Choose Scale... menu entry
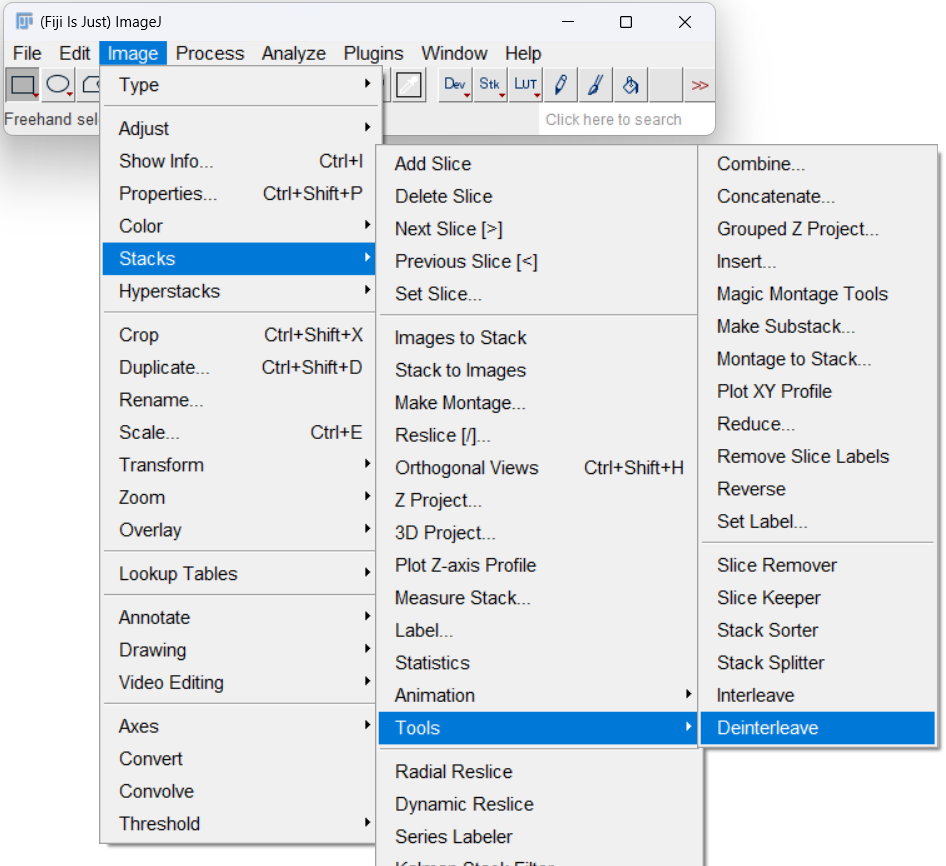 click(x=240, y=432)
